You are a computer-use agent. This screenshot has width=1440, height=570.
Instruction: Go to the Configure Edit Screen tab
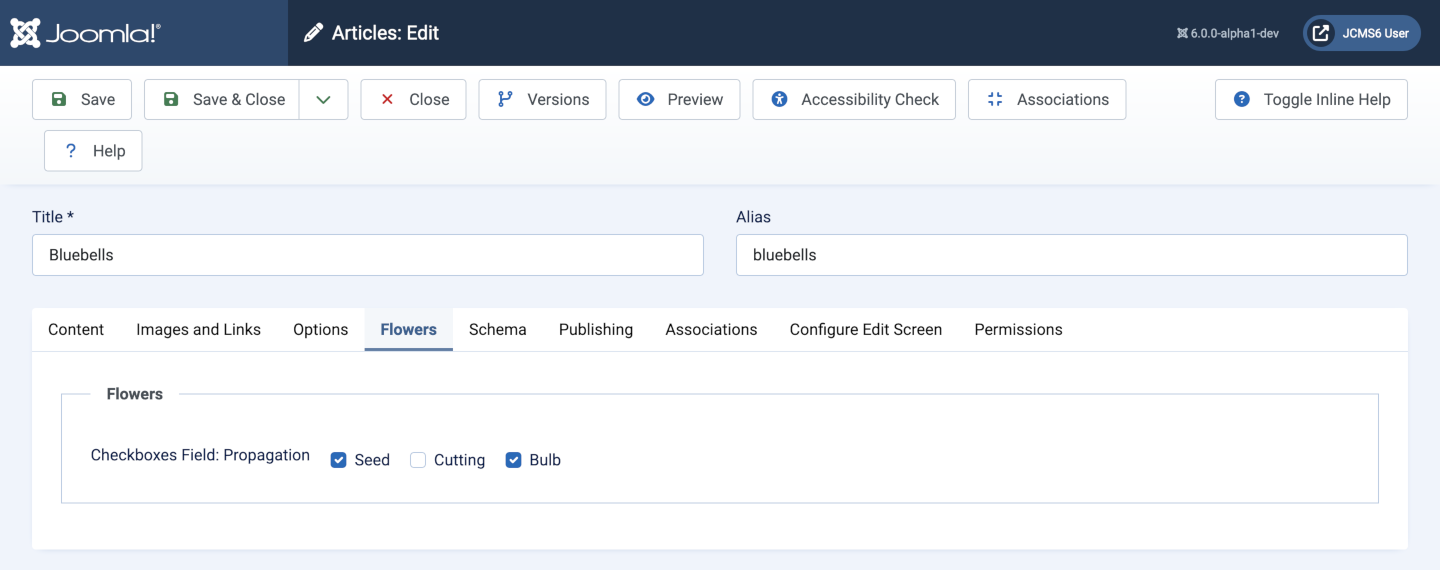point(865,329)
